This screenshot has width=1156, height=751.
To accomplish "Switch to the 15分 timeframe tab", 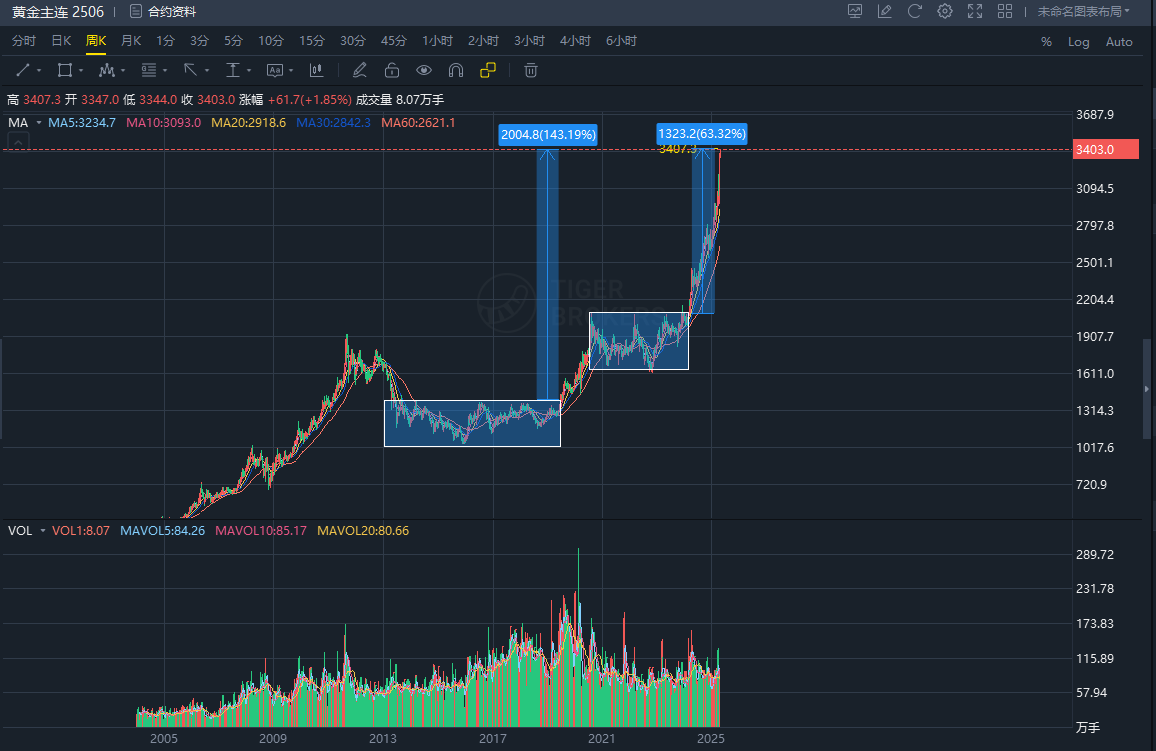I will (311, 41).
